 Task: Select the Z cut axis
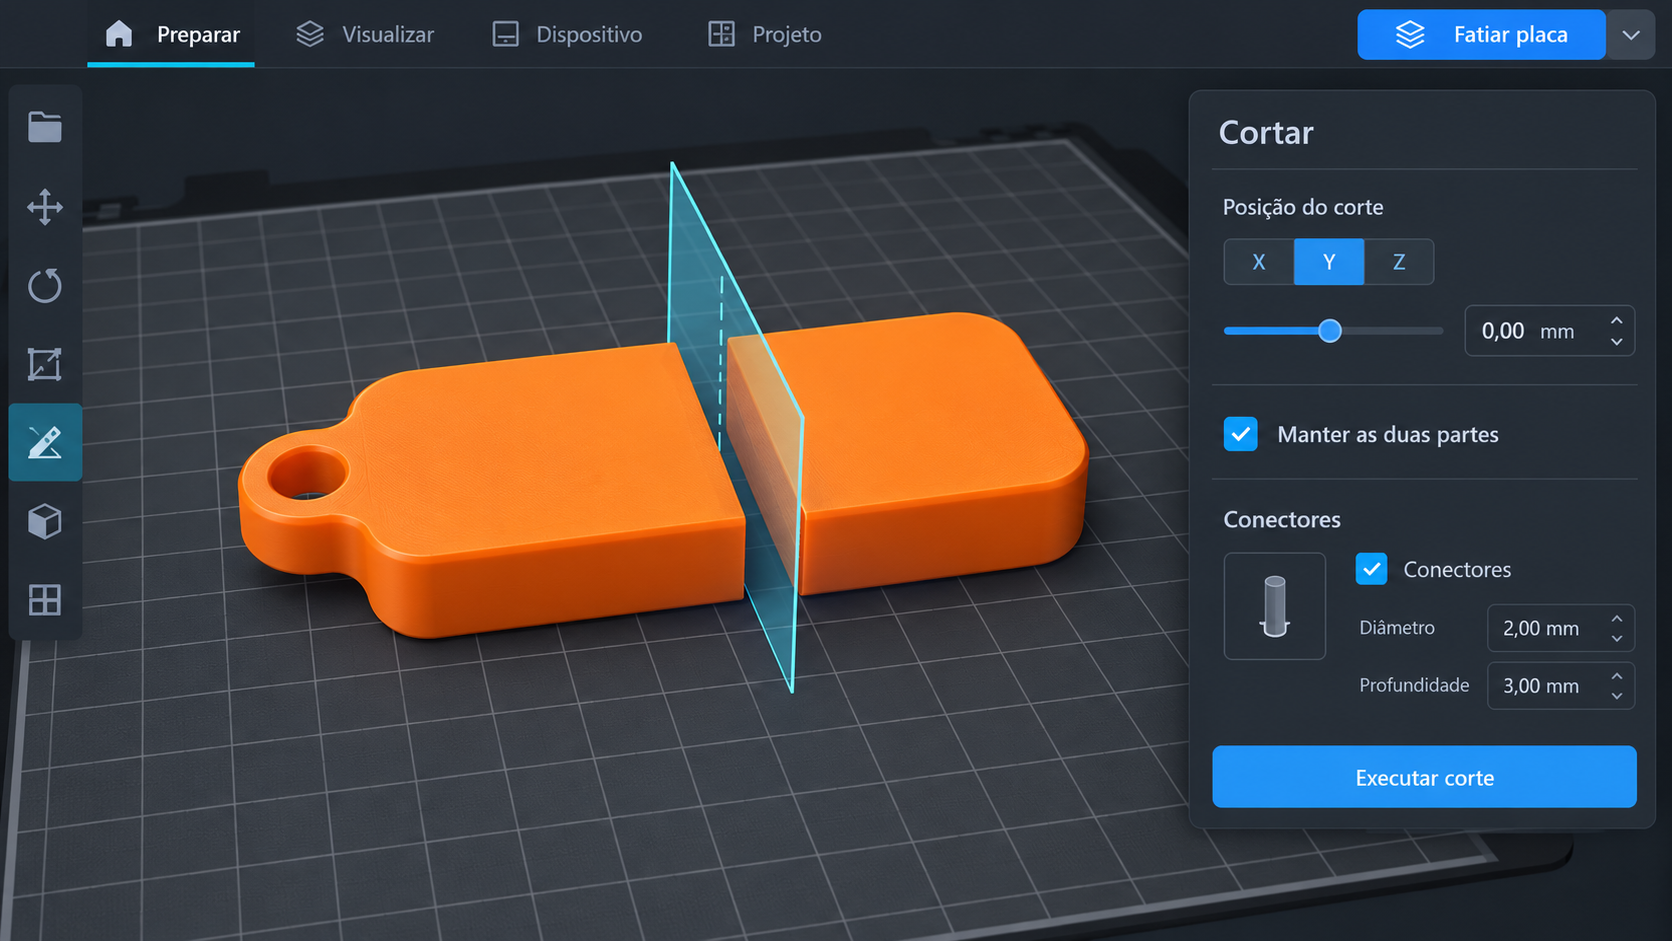tap(1399, 262)
